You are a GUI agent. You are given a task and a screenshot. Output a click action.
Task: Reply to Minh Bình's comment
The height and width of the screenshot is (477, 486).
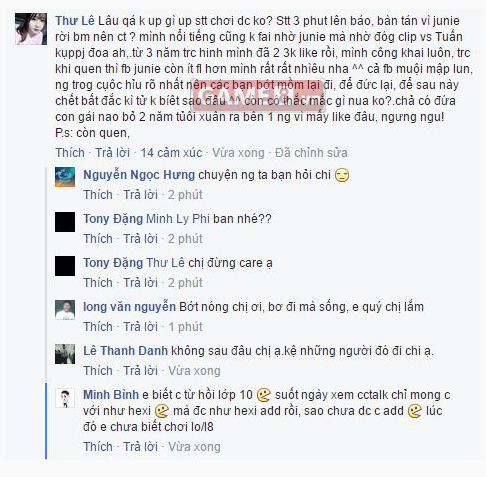tap(141, 447)
